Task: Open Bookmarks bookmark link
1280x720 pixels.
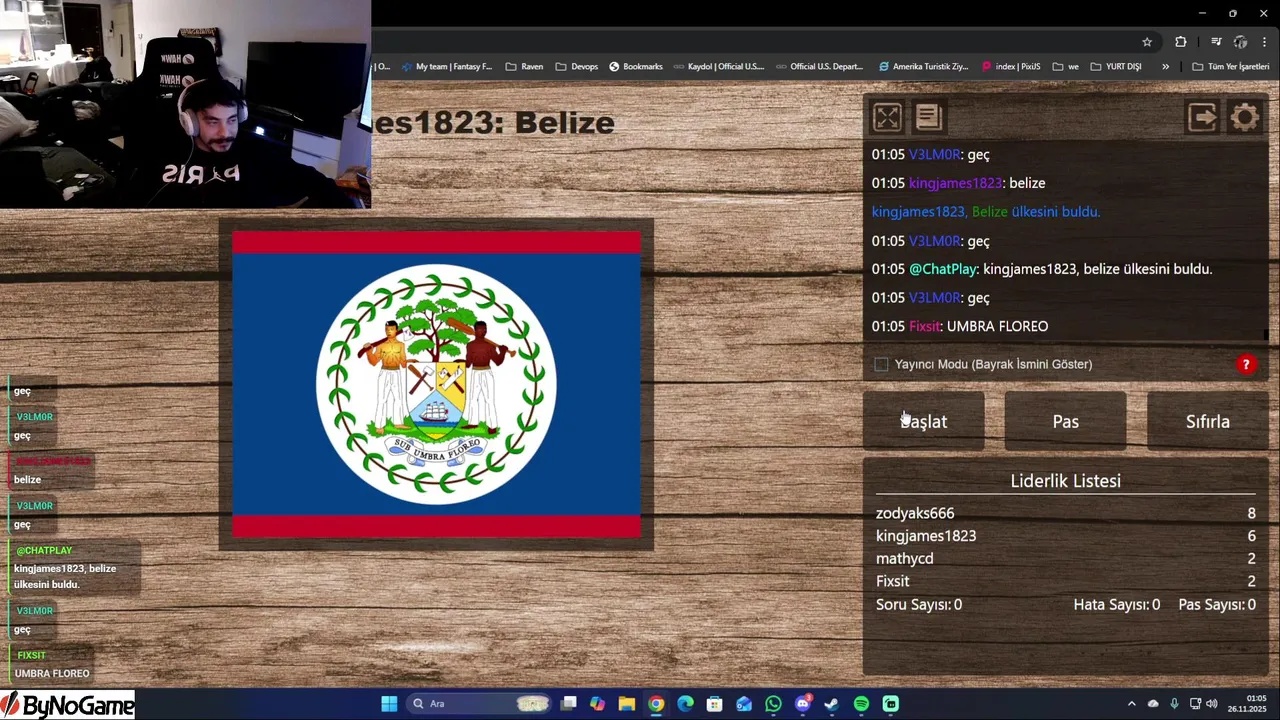Action: click(635, 66)
